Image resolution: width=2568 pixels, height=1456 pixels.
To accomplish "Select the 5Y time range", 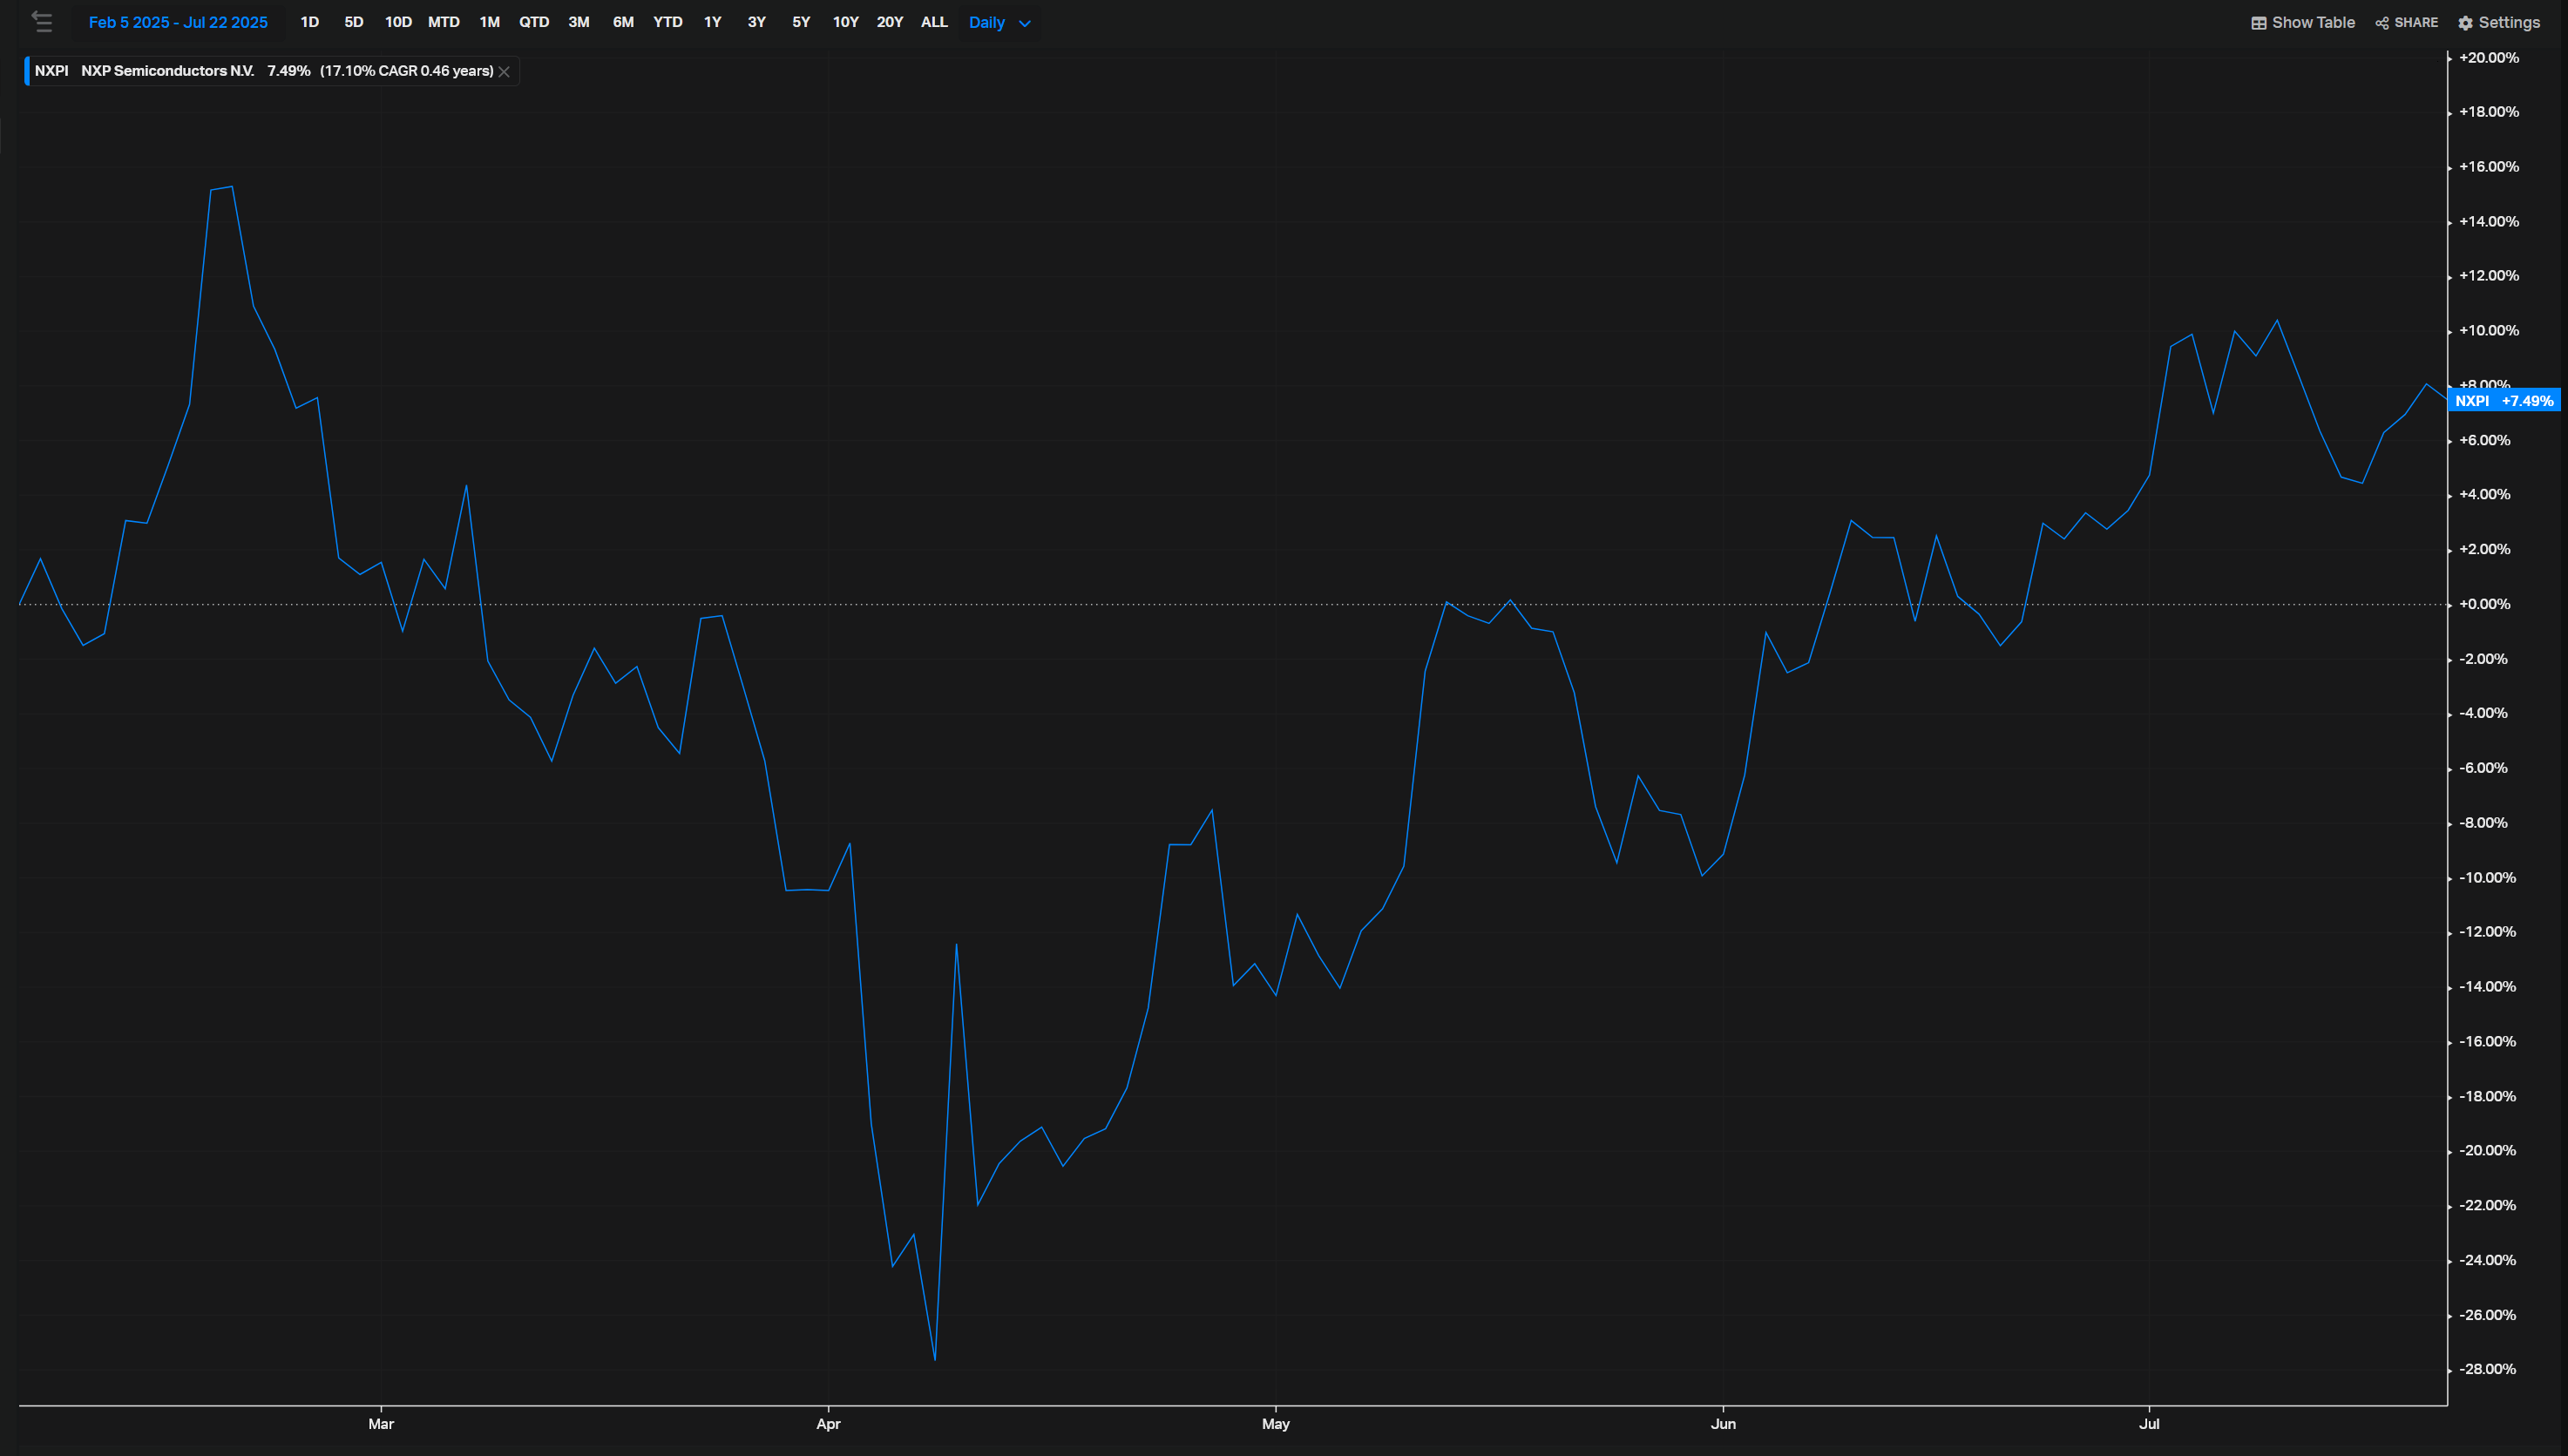I will (x=800, y=22).
